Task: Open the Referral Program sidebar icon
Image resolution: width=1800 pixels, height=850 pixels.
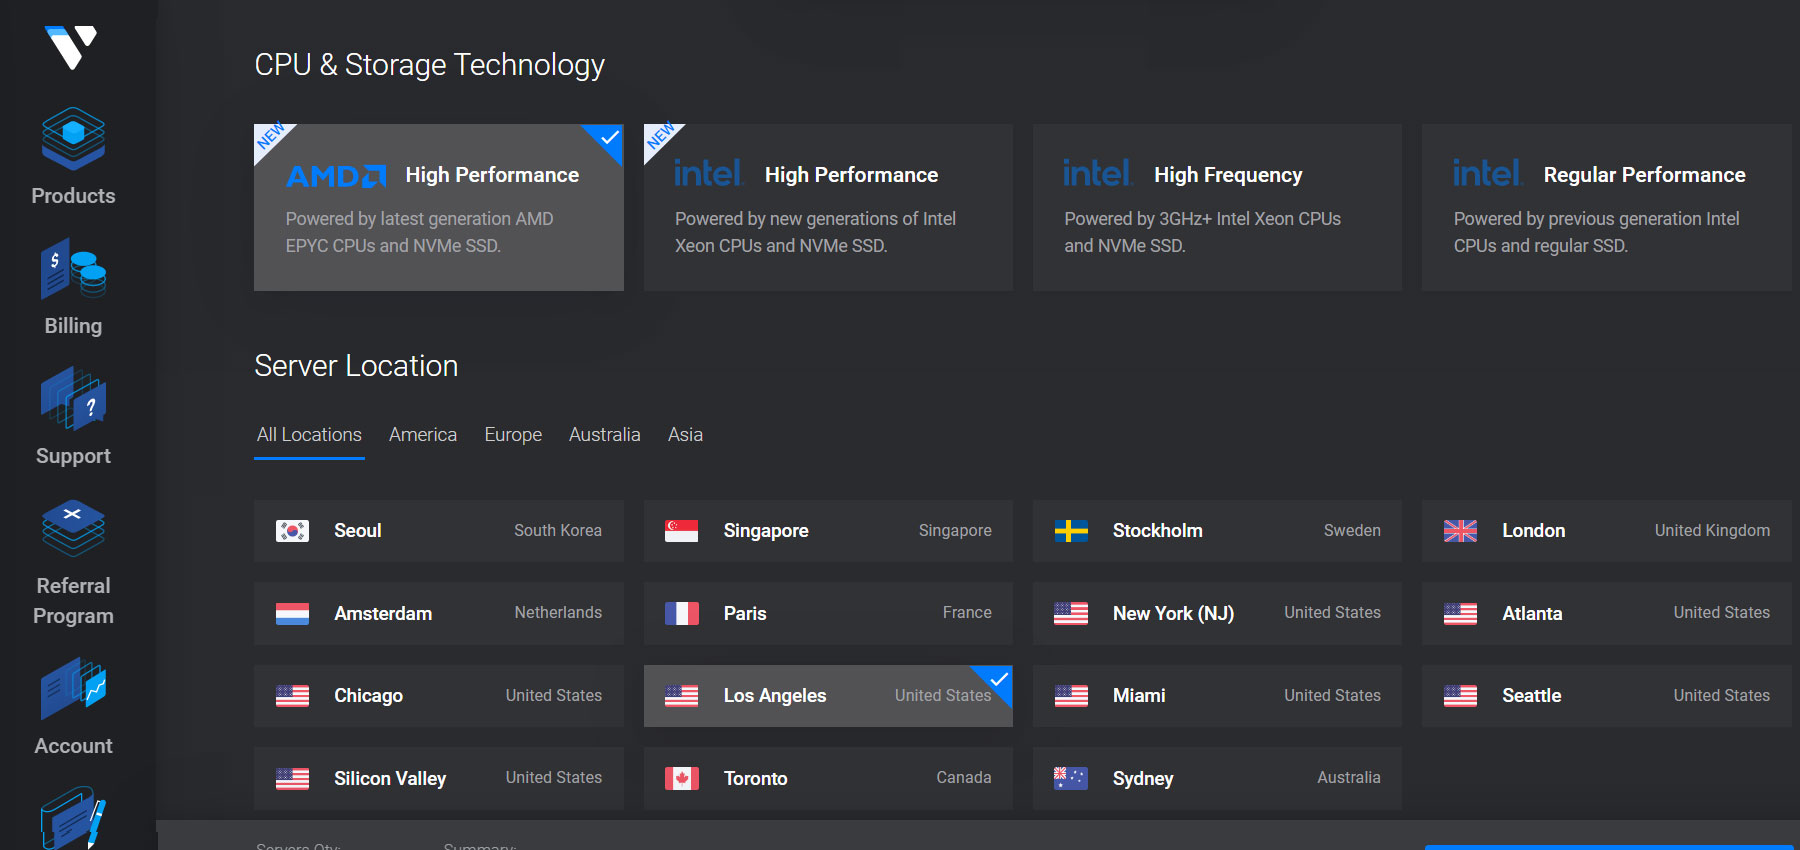Action: tap(73, 528)
